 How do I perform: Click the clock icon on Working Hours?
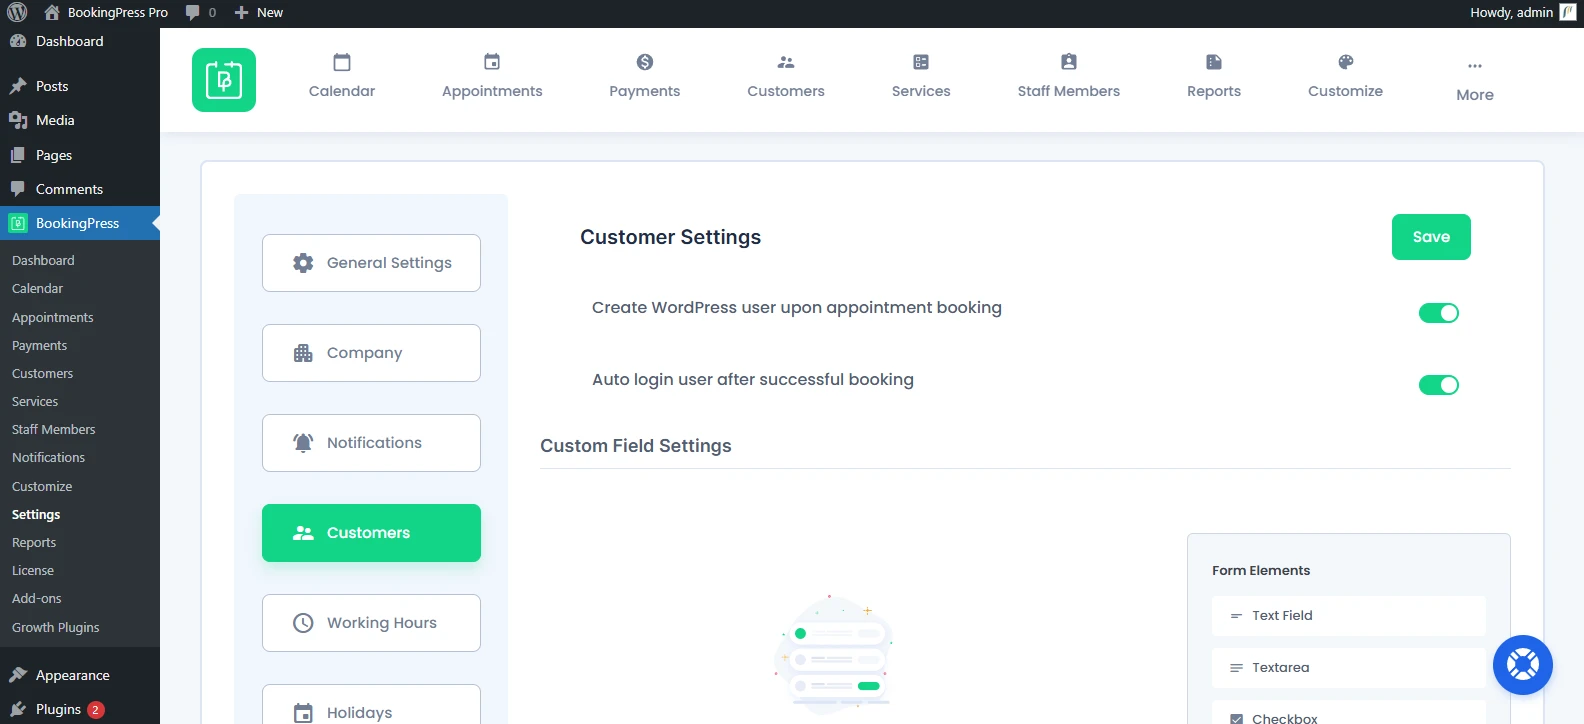[303, 623]
